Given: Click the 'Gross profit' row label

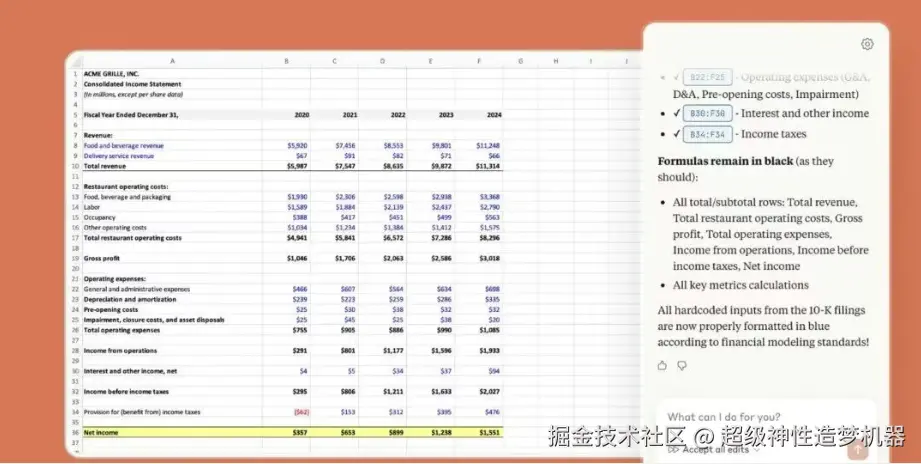Looking at the screenshot, I should tap(101, 258).
